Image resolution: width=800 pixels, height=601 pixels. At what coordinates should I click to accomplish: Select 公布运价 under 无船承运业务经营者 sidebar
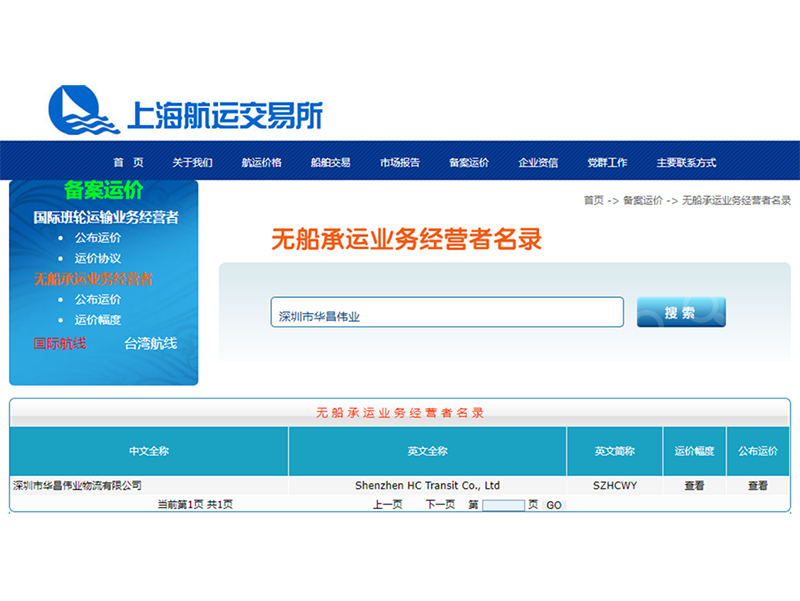(98, 299)
